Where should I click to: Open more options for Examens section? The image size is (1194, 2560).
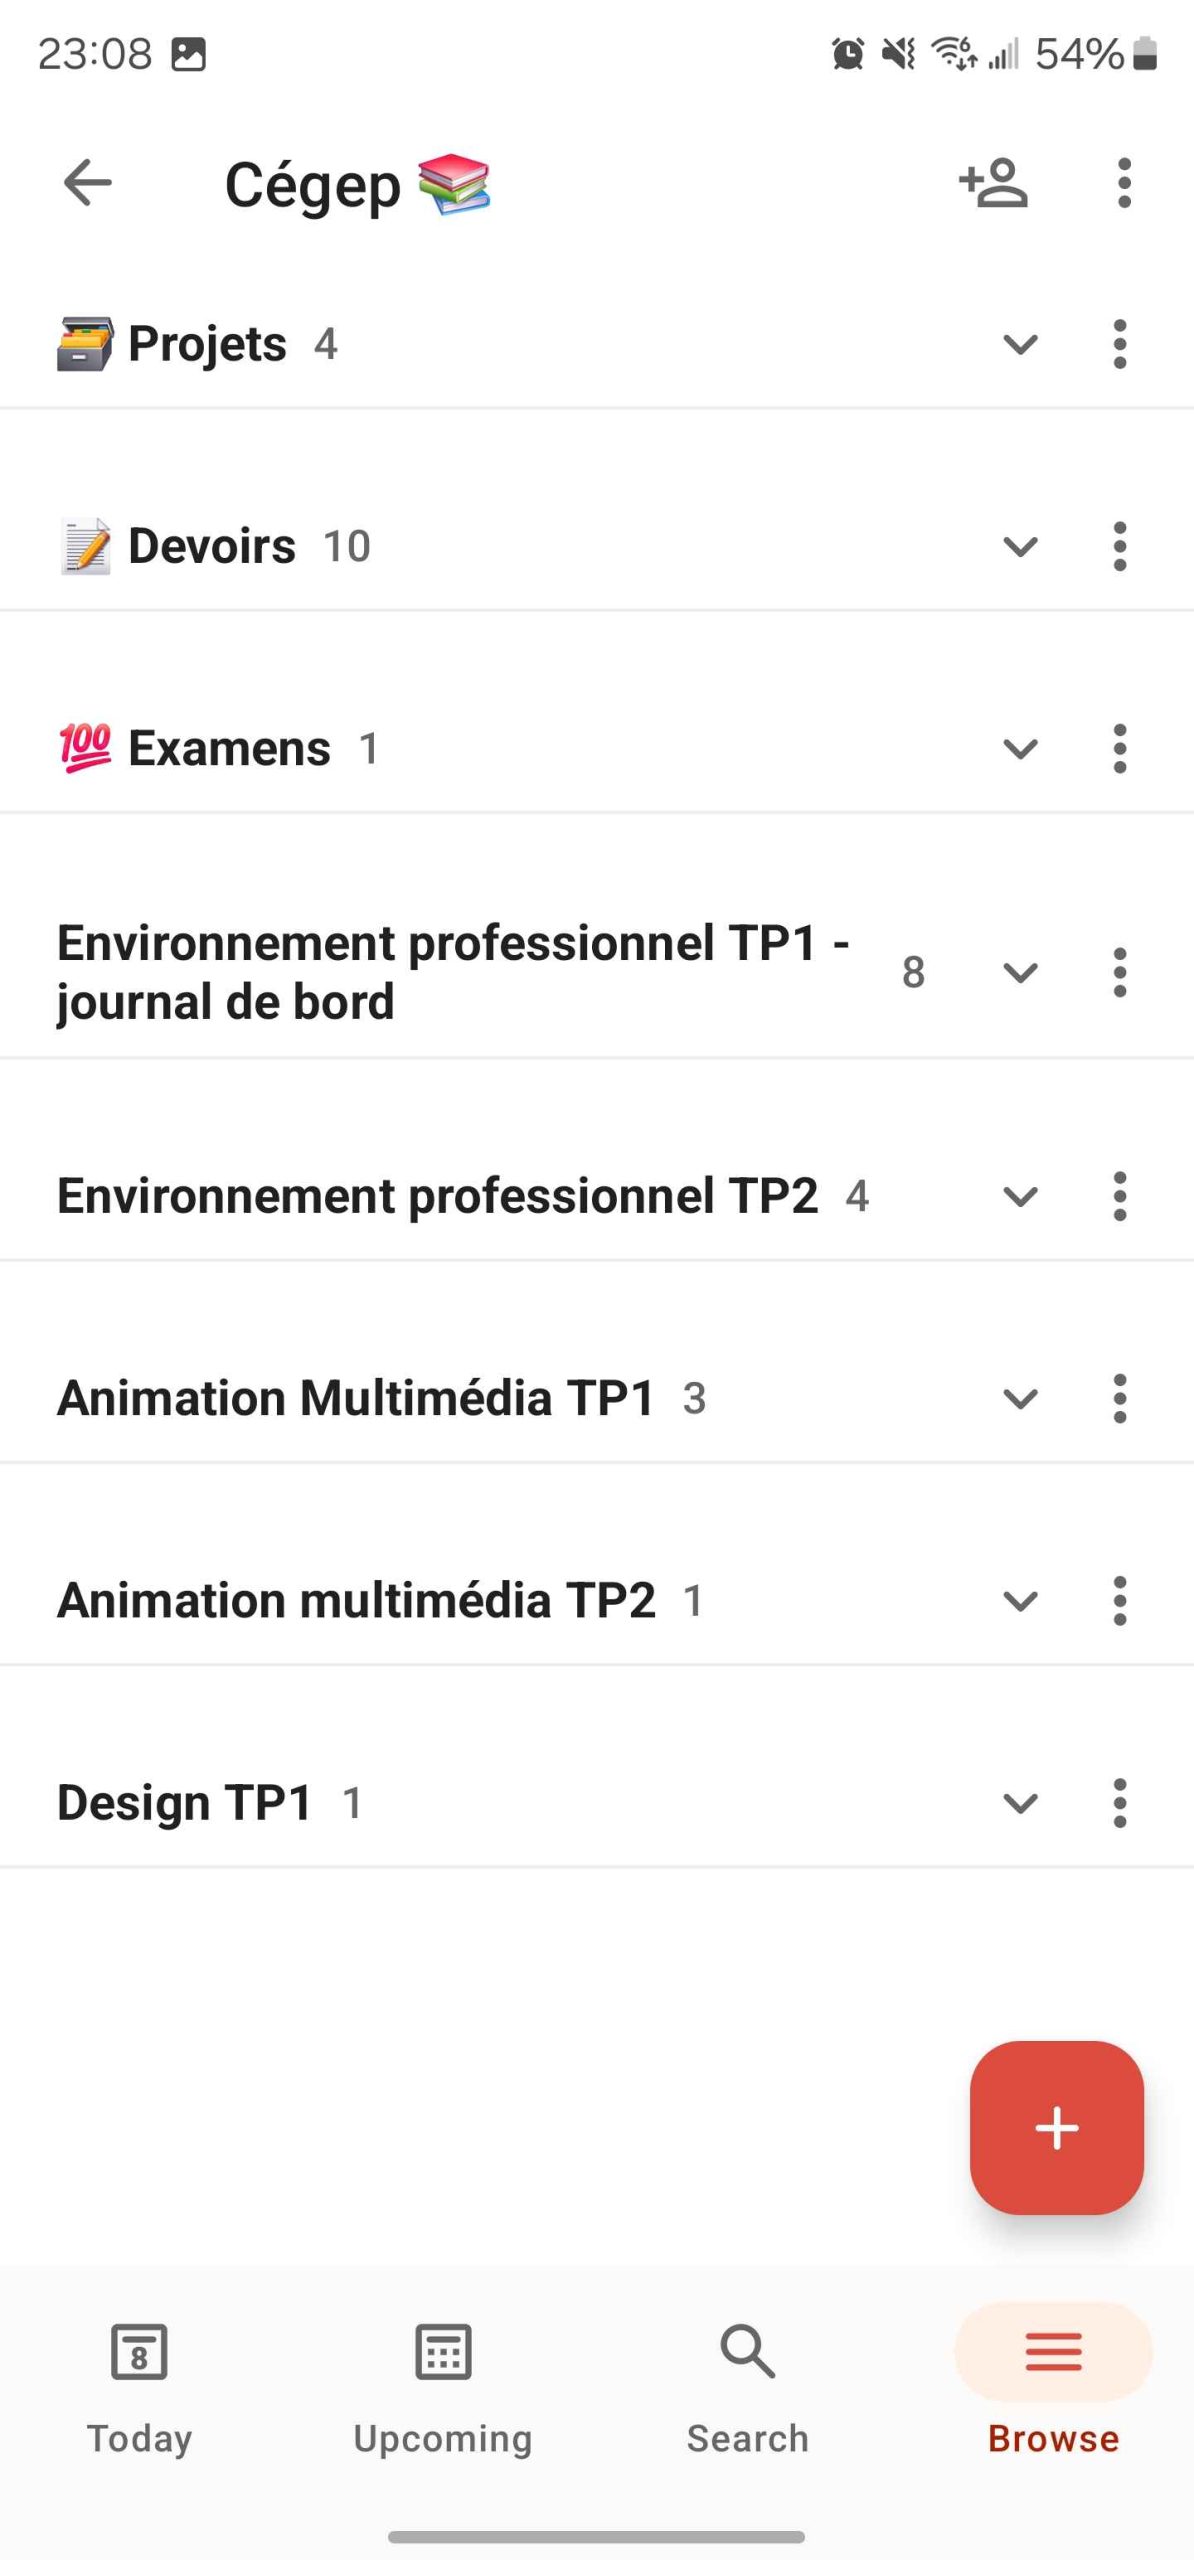coord(1119,749)
